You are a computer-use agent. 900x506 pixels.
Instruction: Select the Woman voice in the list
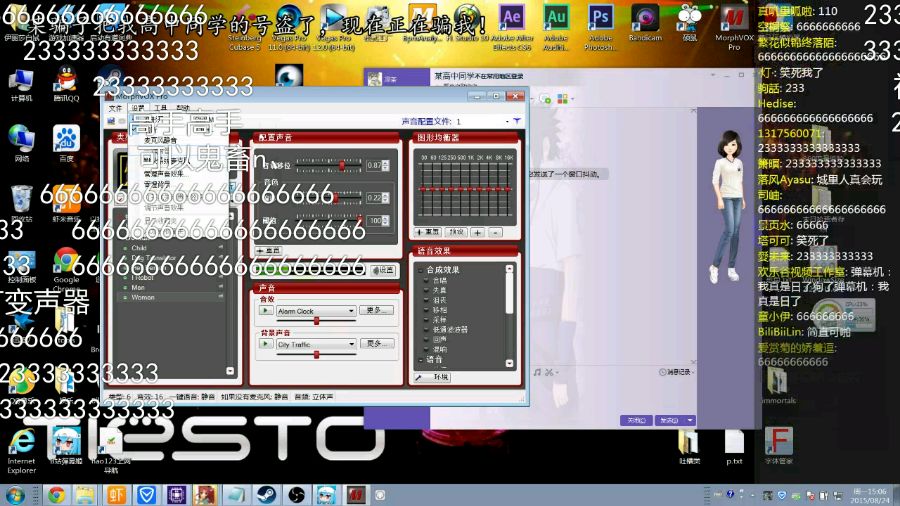(144, 297)
